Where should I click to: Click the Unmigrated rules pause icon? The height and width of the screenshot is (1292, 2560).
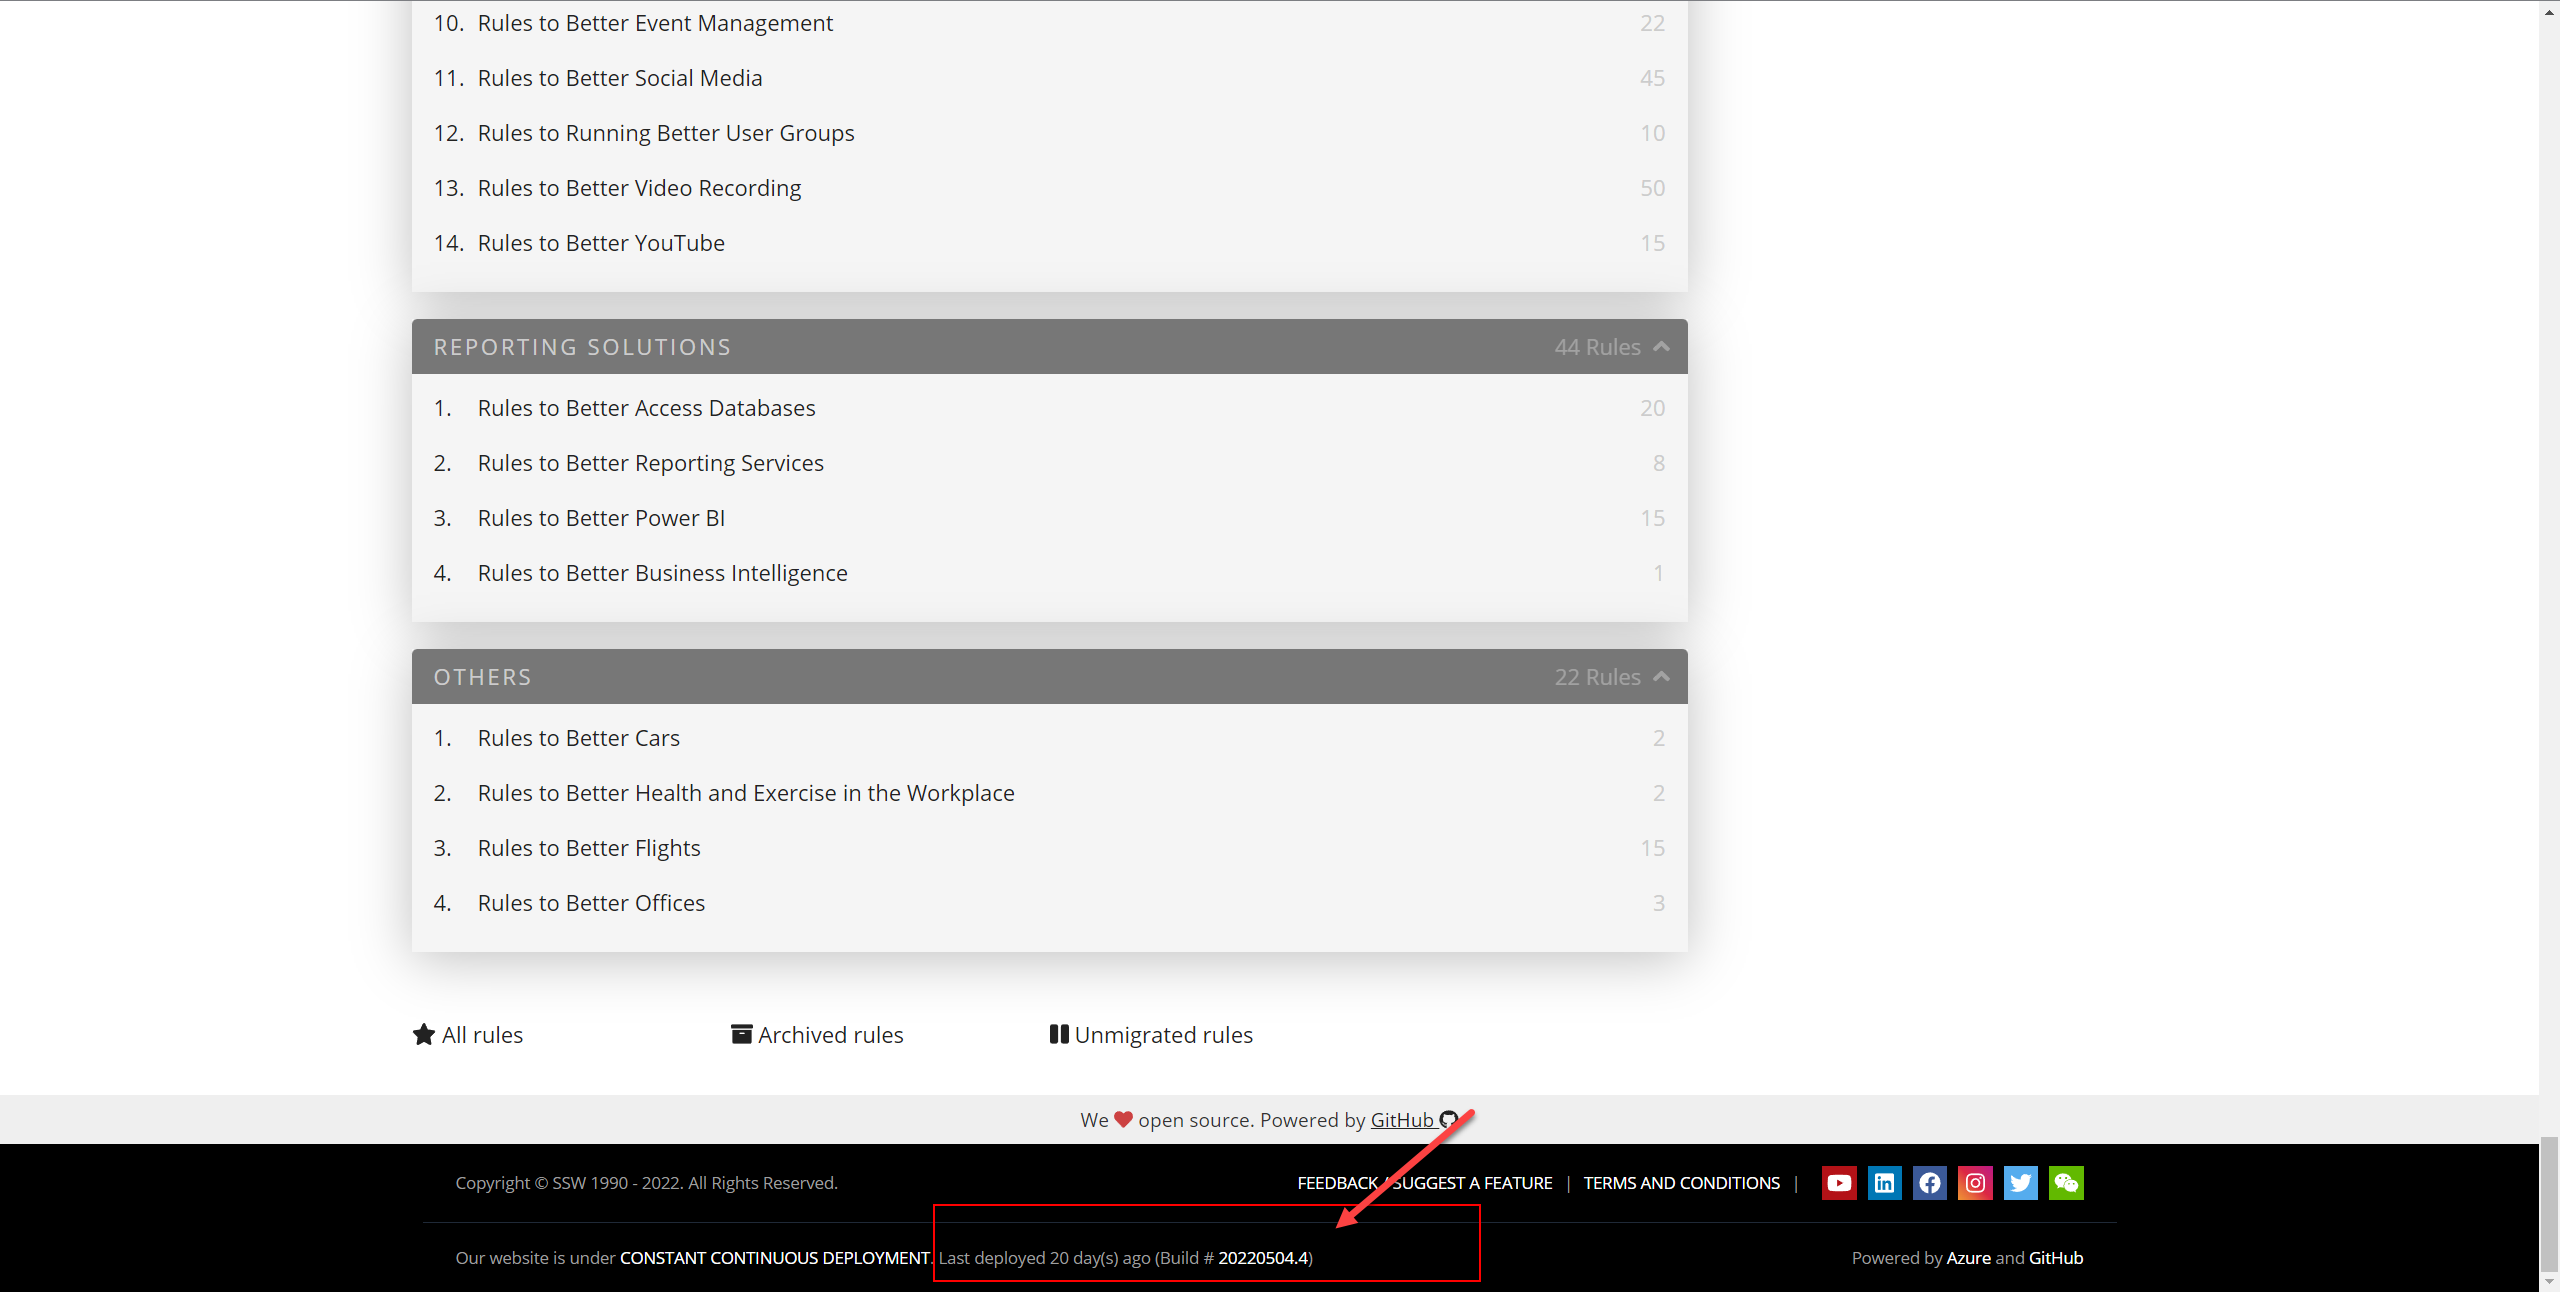click(x=1059, y=1034)
